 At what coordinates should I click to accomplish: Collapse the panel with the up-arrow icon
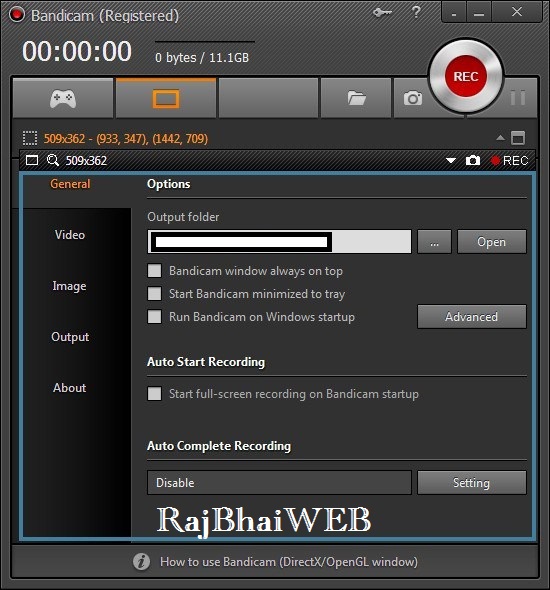pyautogui.click(x=500, y=138)
